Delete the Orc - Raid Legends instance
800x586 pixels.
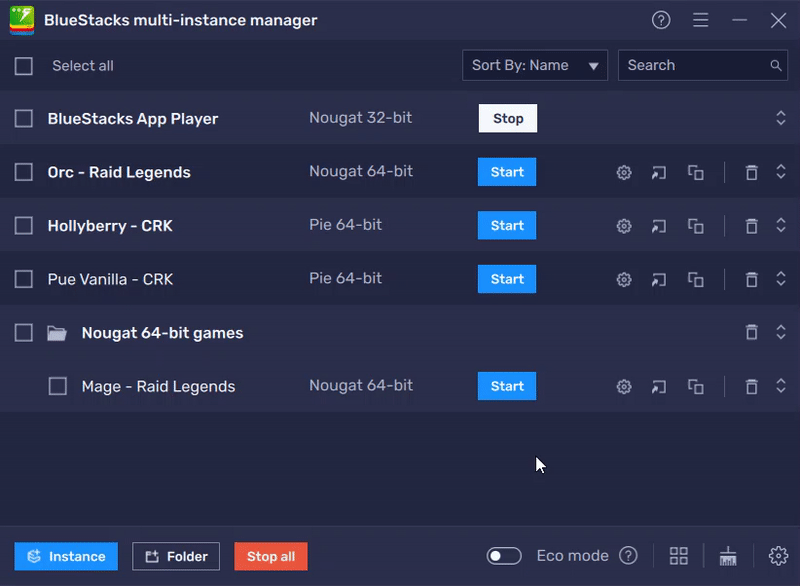click(x=752, y=172)
